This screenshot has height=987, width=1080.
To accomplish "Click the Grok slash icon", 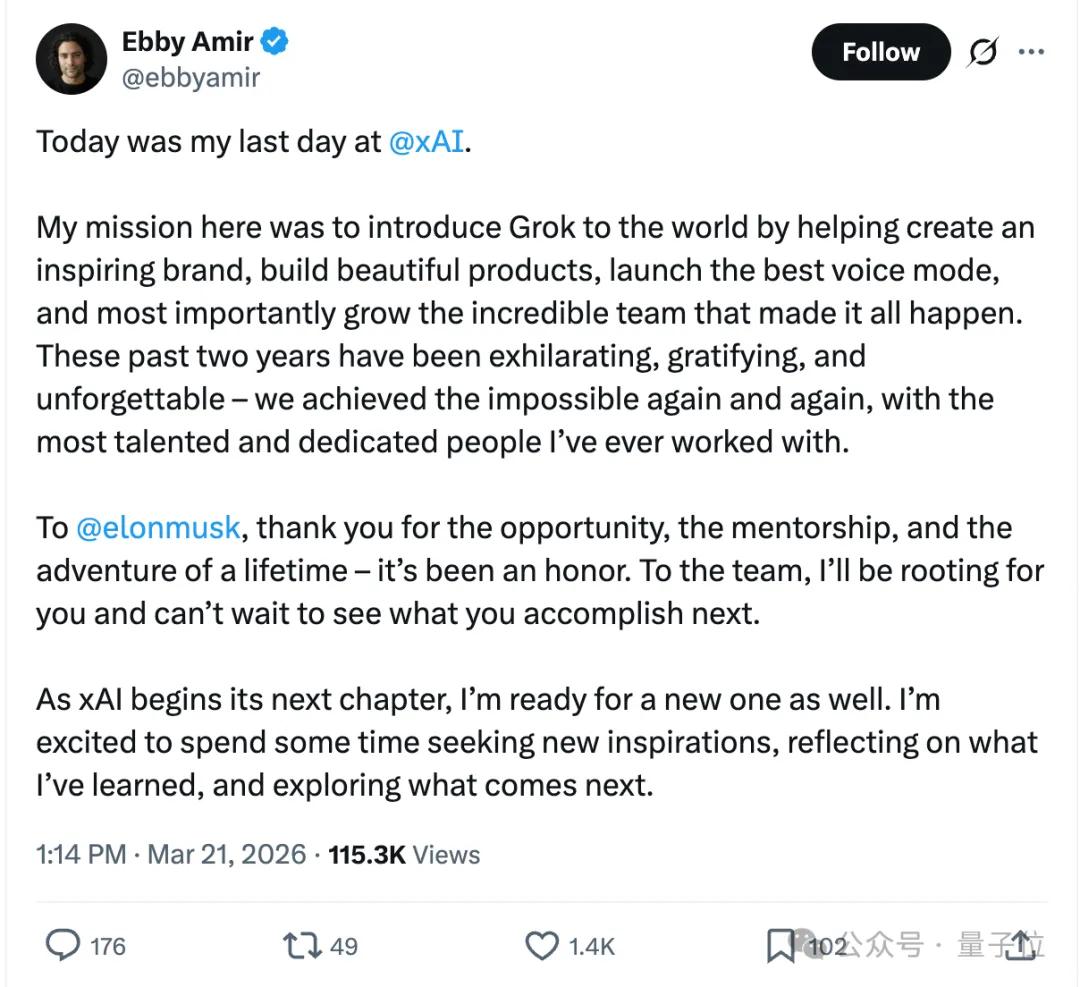I will 981,53.
